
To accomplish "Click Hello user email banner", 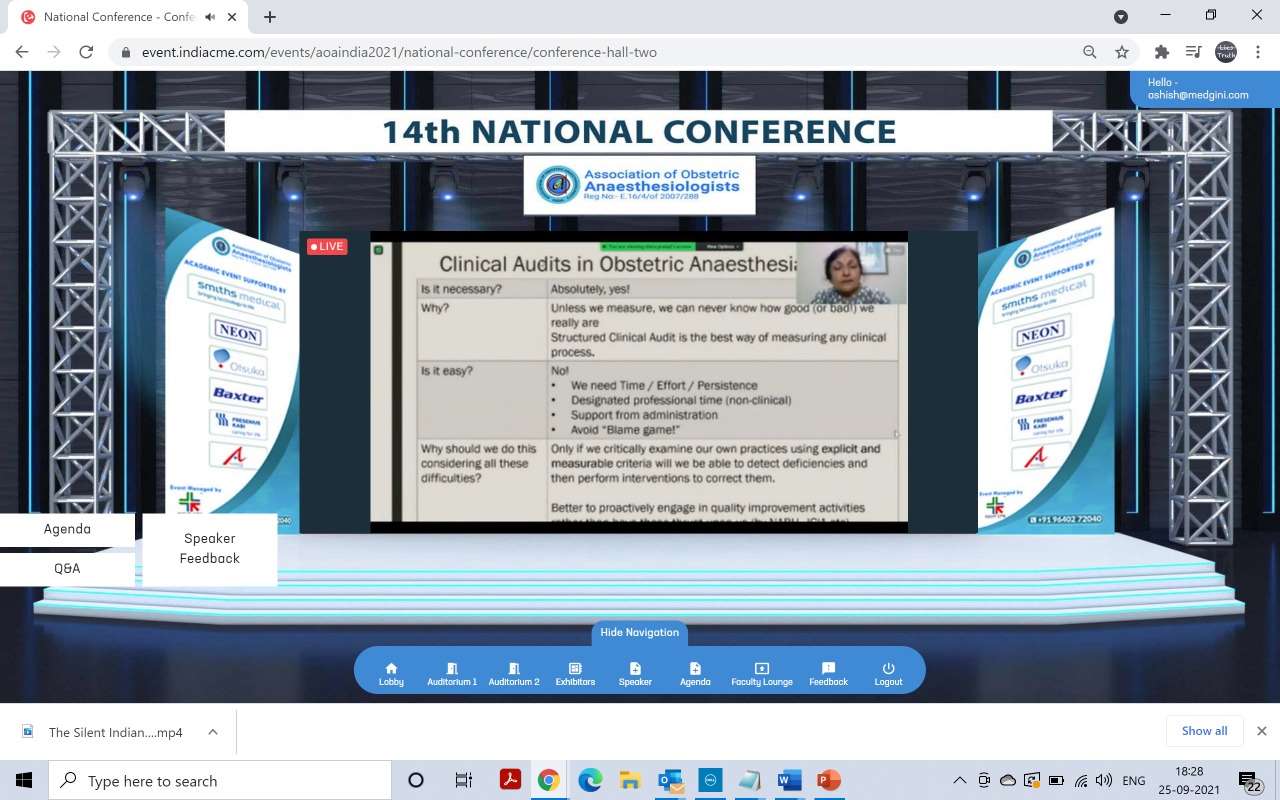I will tap(1206, 89).
